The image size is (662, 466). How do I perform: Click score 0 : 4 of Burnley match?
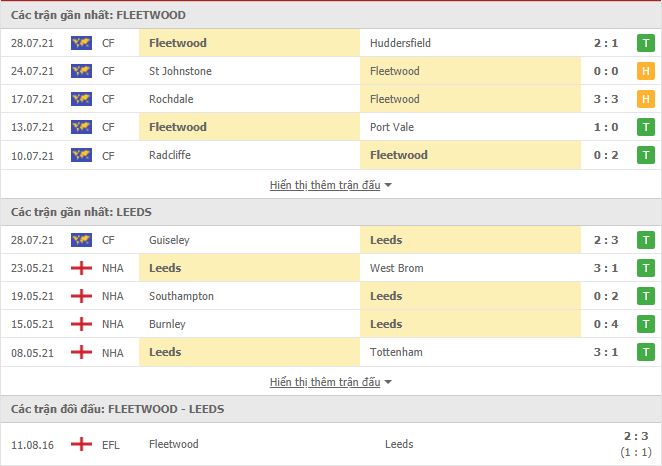606,324
